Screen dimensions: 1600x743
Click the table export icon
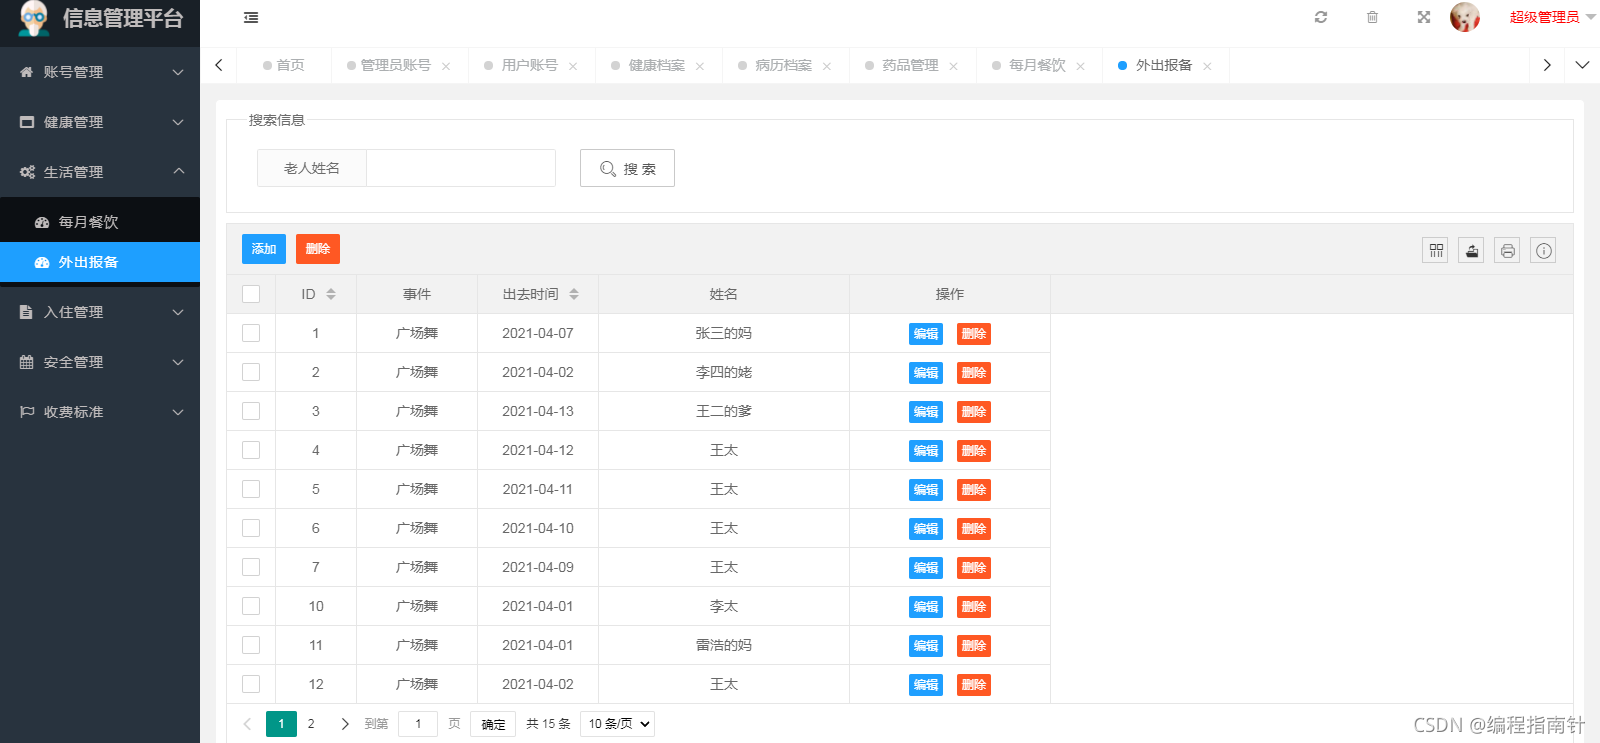click(1472, 250)
